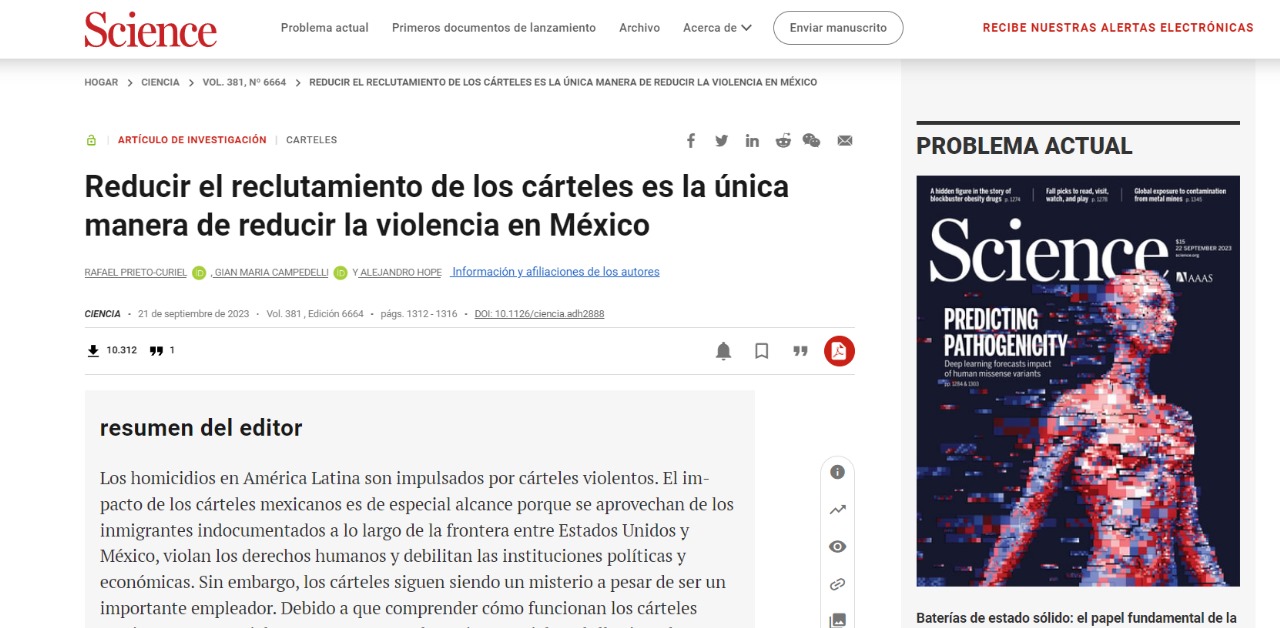Click the Science logo in header
This screenshot has width=1280, height=628.
click(x=150, y=28)
